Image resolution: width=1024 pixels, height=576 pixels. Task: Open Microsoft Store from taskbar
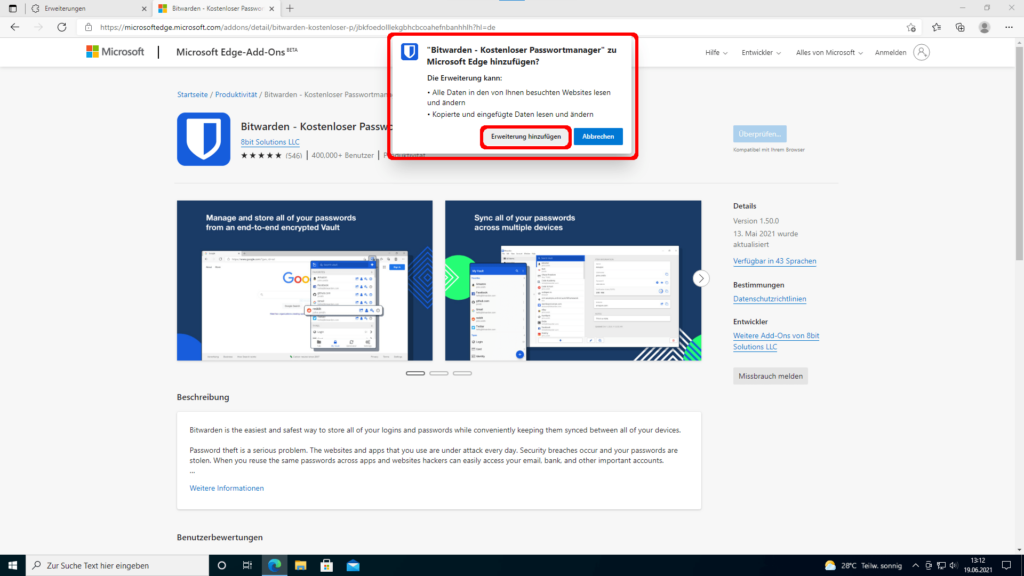327,566
